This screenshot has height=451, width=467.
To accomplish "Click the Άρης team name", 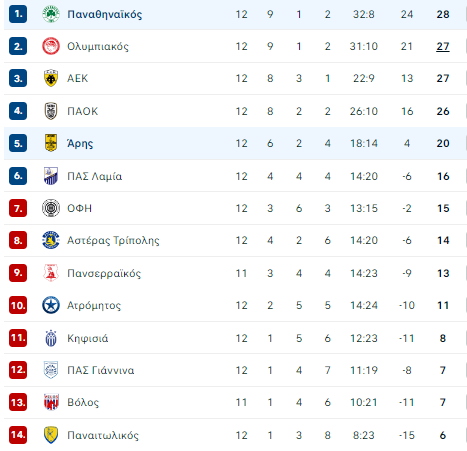I will 80,143.
